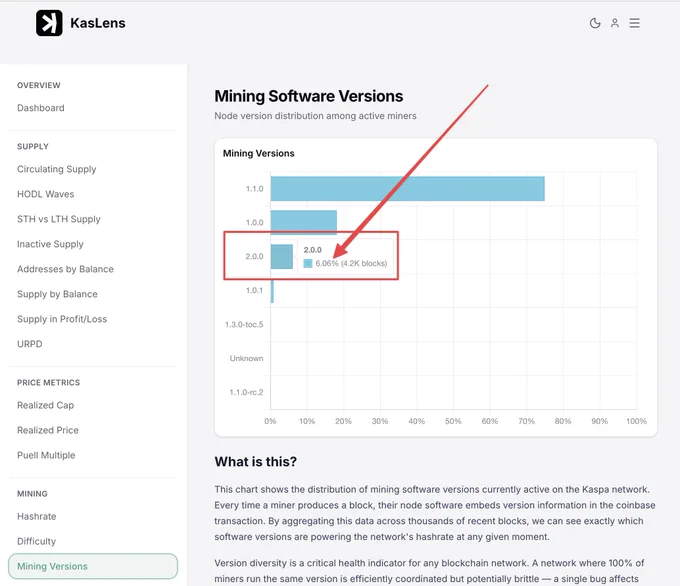Select the highlighted Mining Versions item
Image resolution: width=680 pixels, height=586 pixels.
[x=93, y=566]
